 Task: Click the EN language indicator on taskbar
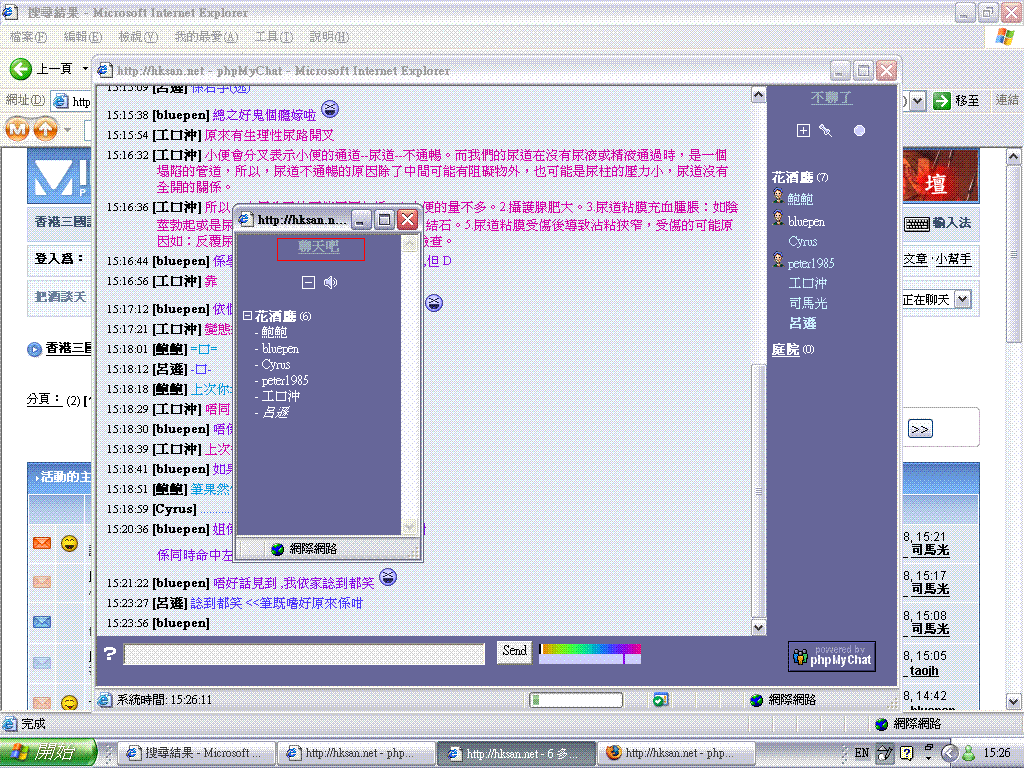tap(862, 753)
